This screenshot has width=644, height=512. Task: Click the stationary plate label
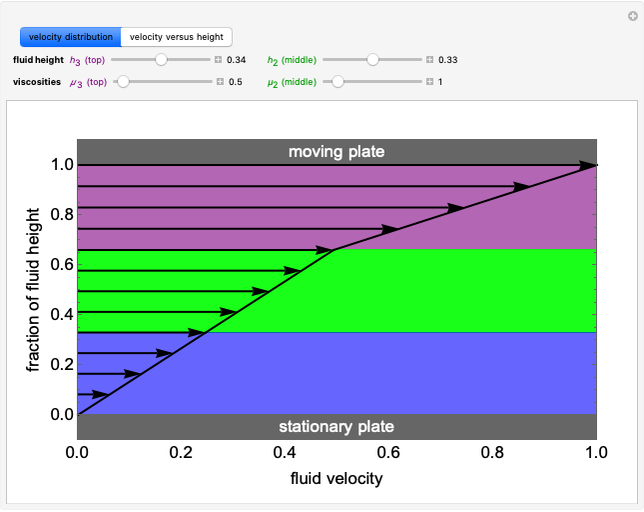point(336,426)
